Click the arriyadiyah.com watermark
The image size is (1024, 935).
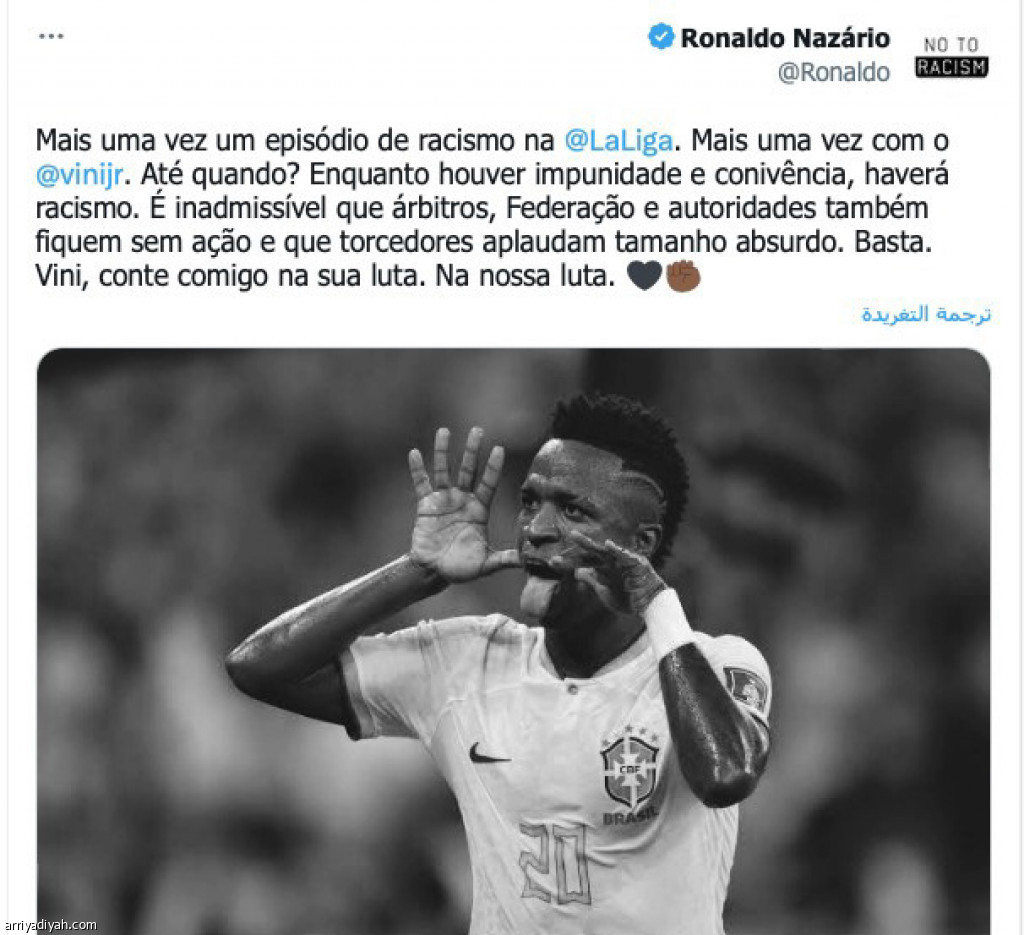tap(49, 925)
